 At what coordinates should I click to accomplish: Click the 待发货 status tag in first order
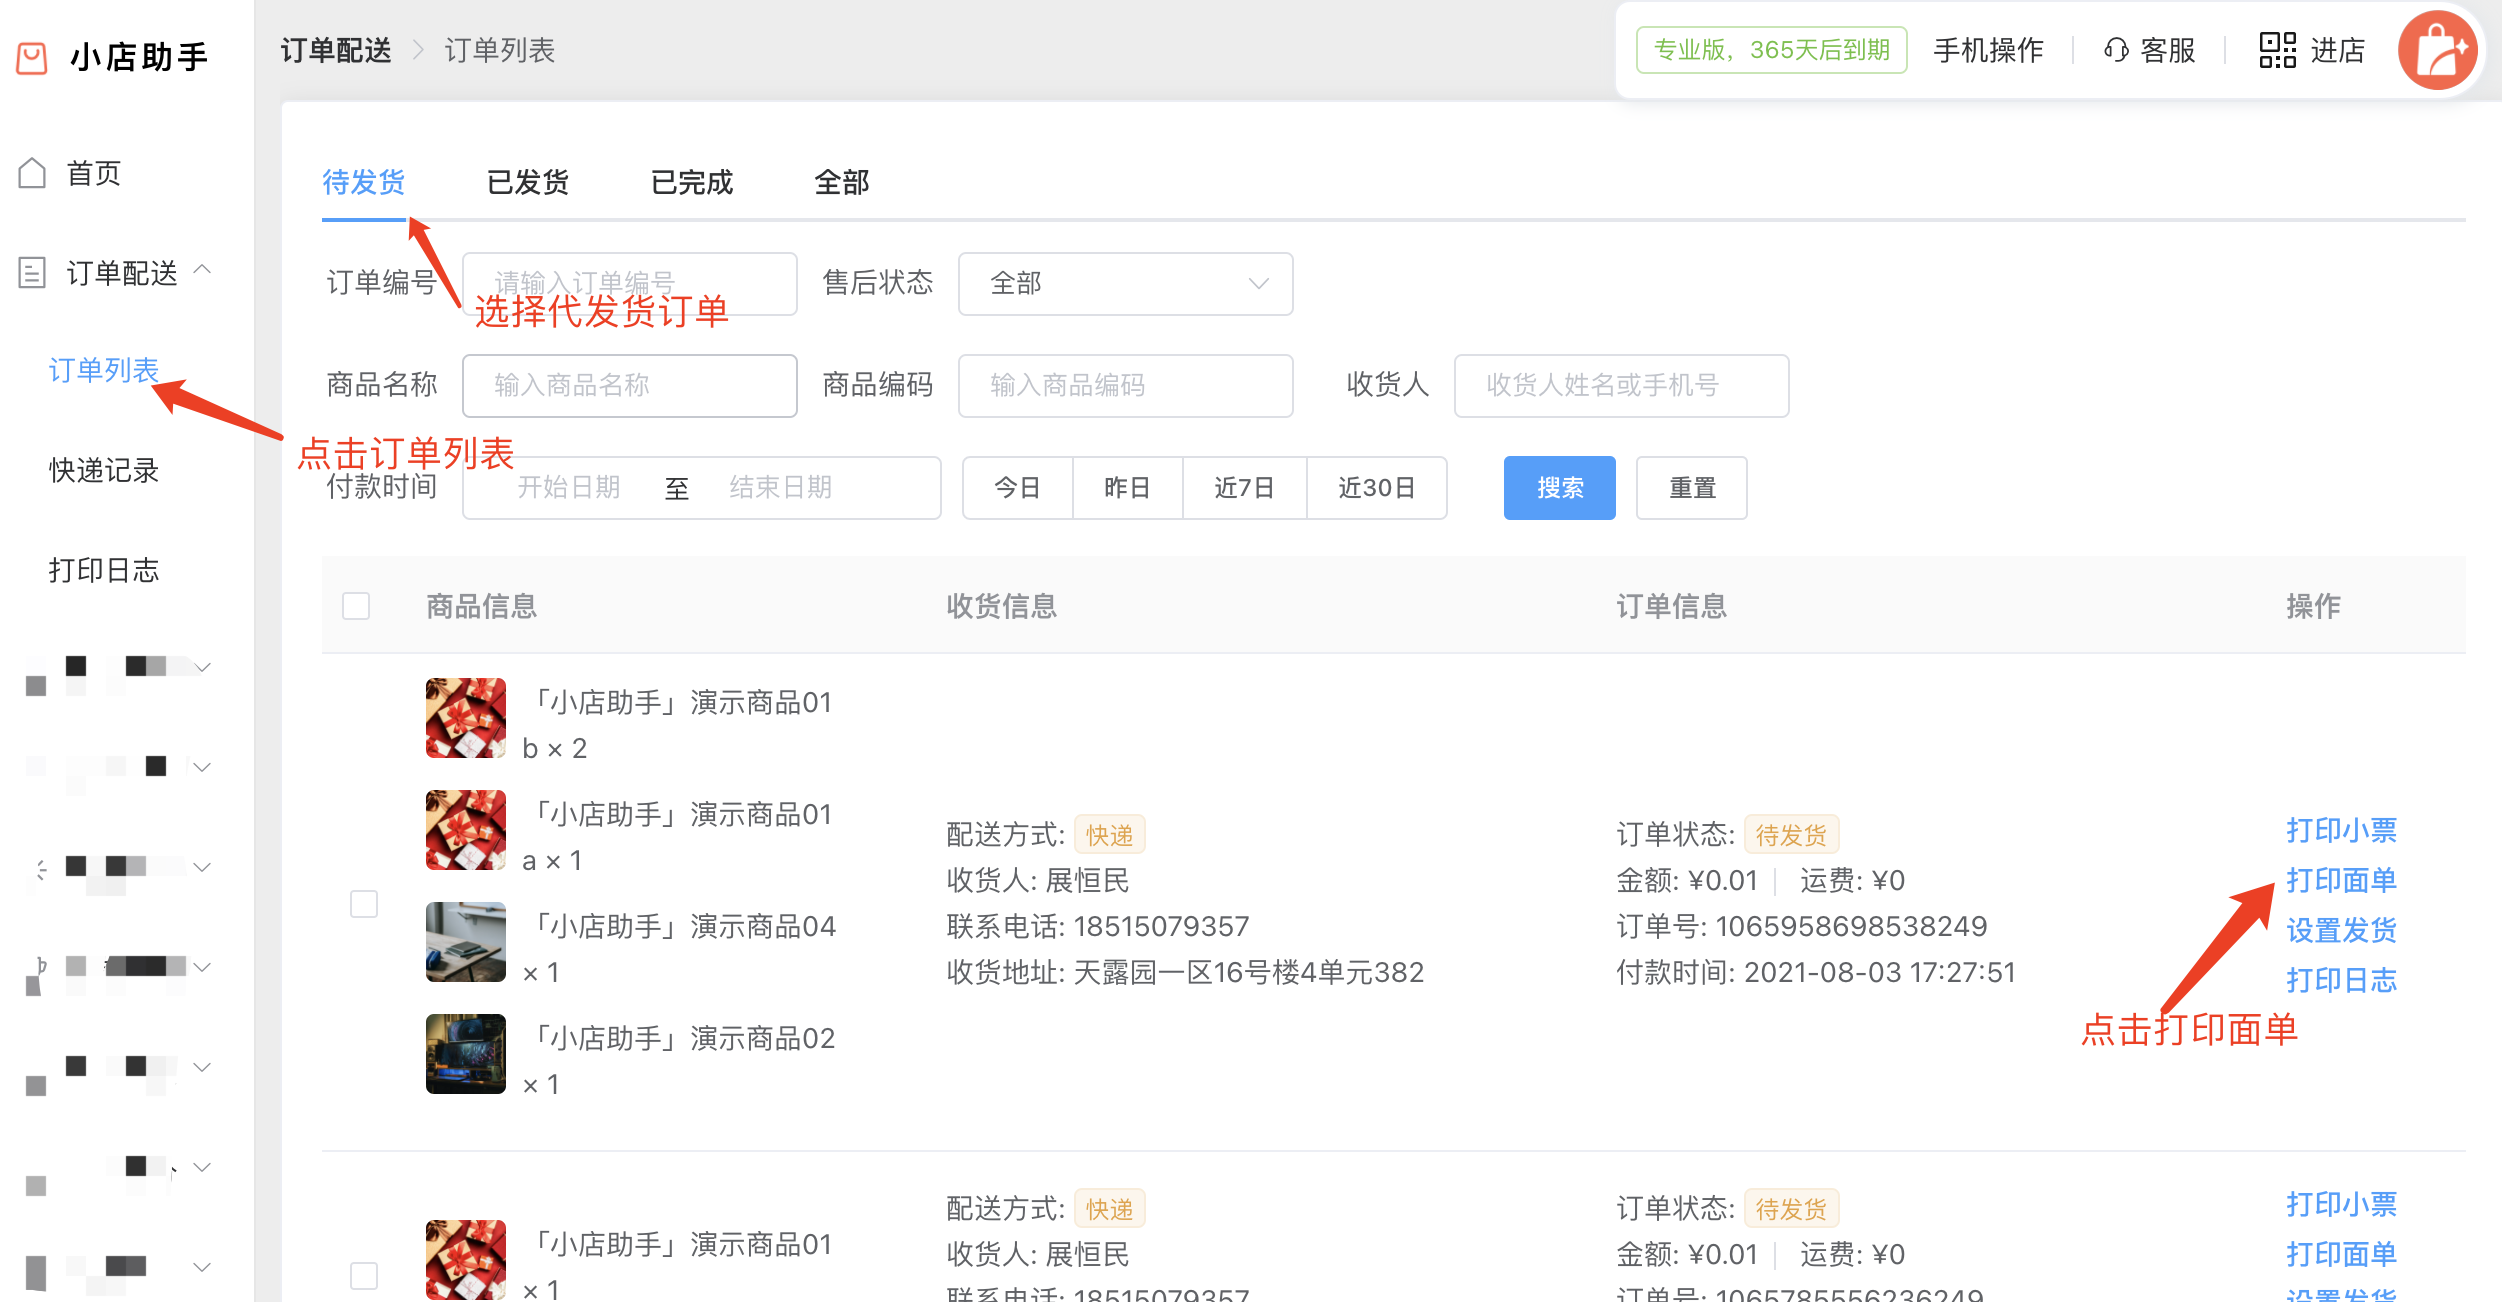(1791, 835)
